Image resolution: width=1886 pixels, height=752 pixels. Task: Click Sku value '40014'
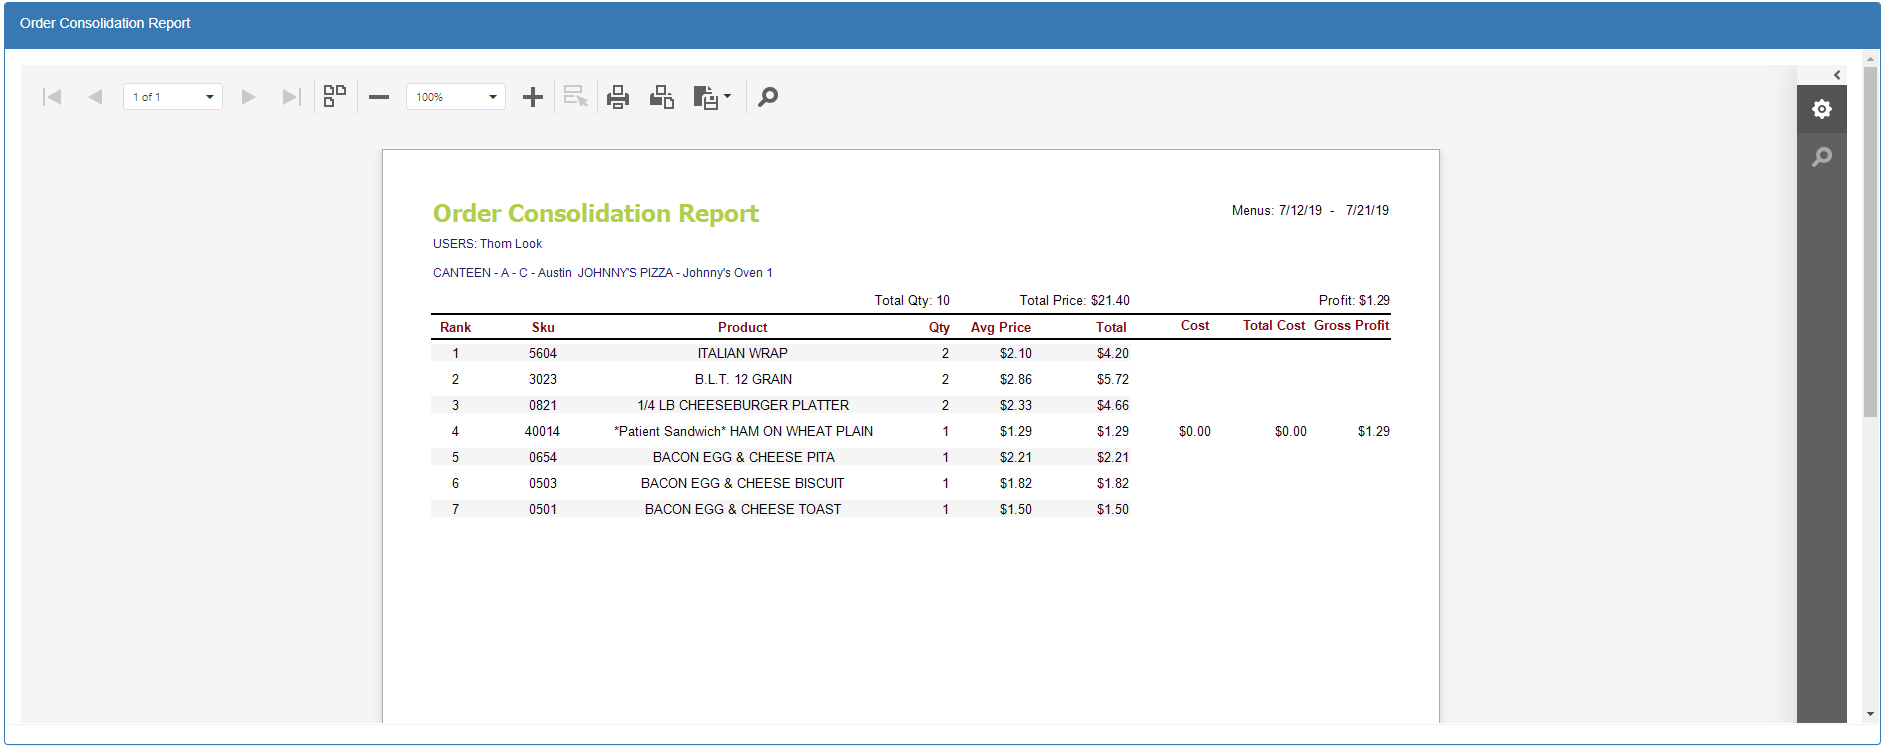[x=543, y=431]
